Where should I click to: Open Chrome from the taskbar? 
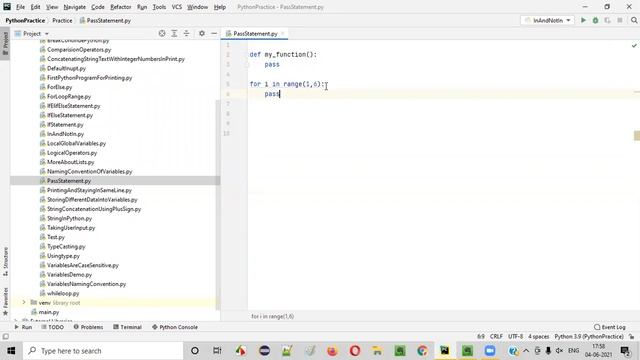(422, 351)
